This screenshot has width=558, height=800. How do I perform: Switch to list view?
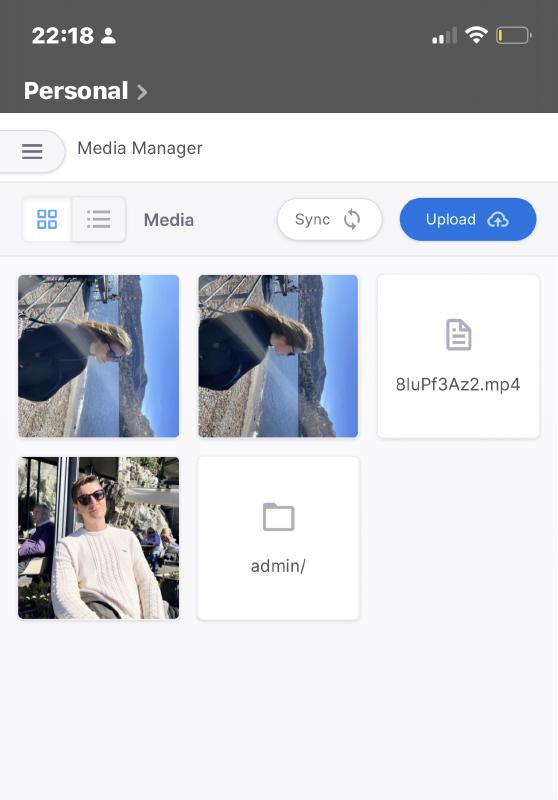click(98, 219)
